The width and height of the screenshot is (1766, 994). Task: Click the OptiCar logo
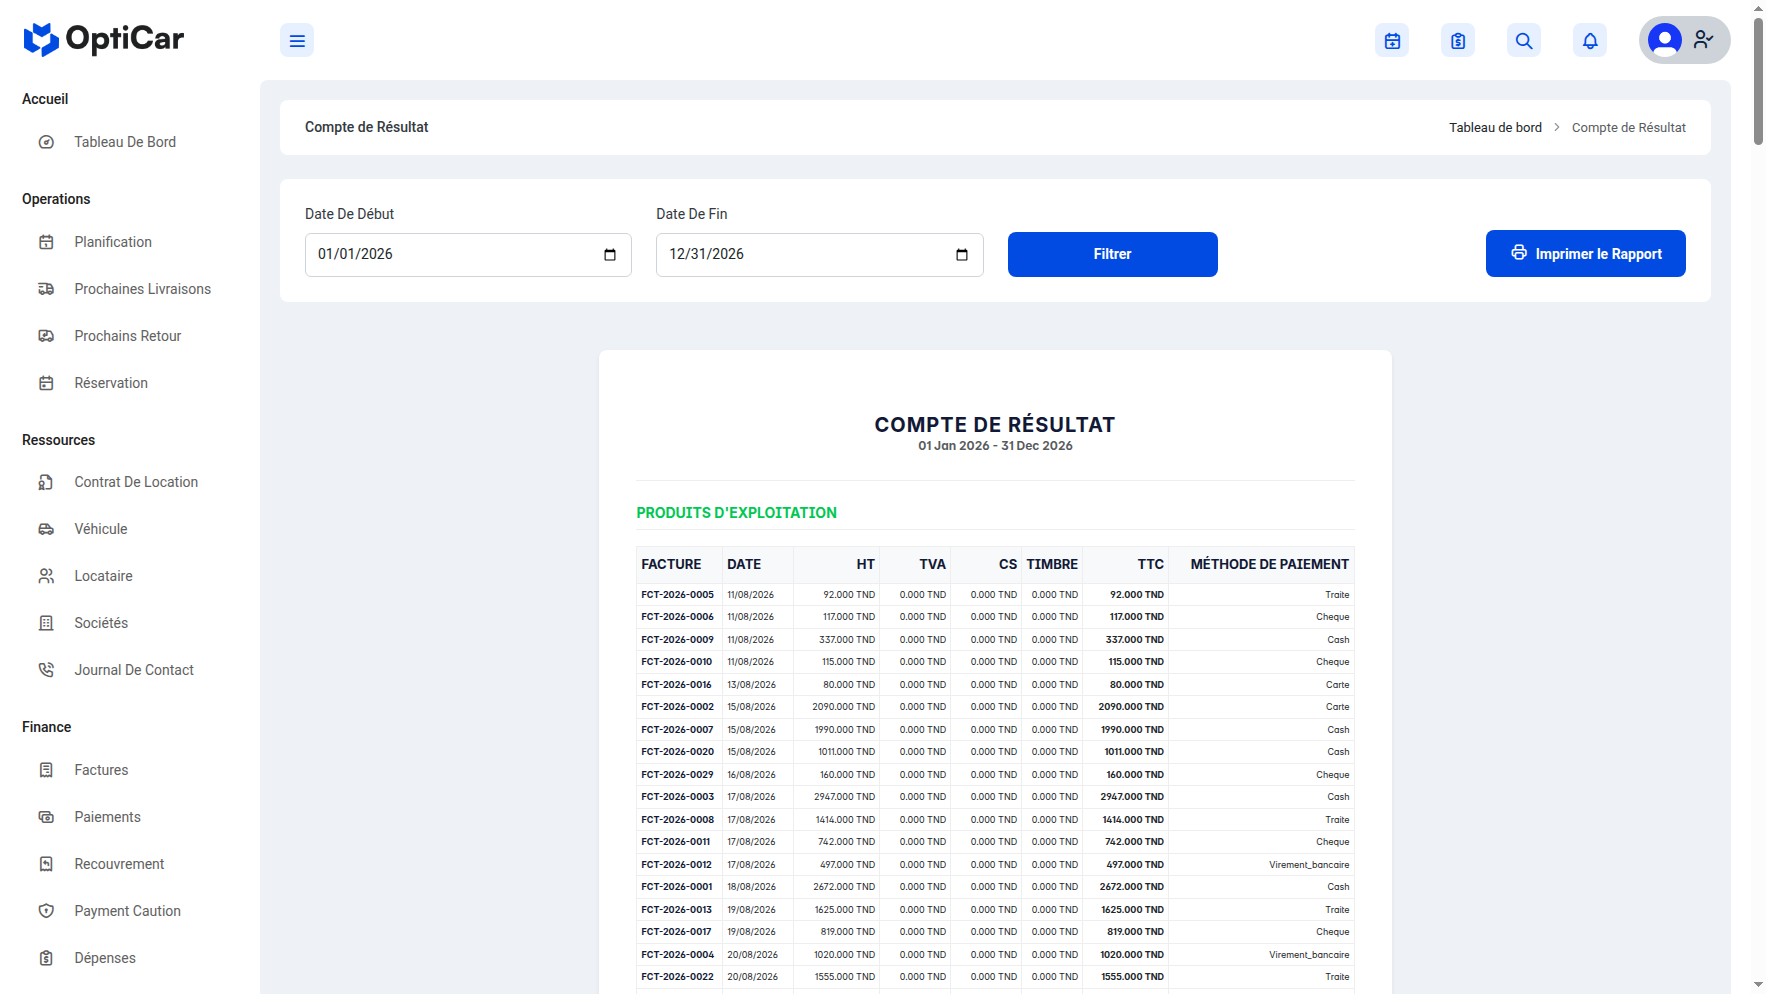104,39
